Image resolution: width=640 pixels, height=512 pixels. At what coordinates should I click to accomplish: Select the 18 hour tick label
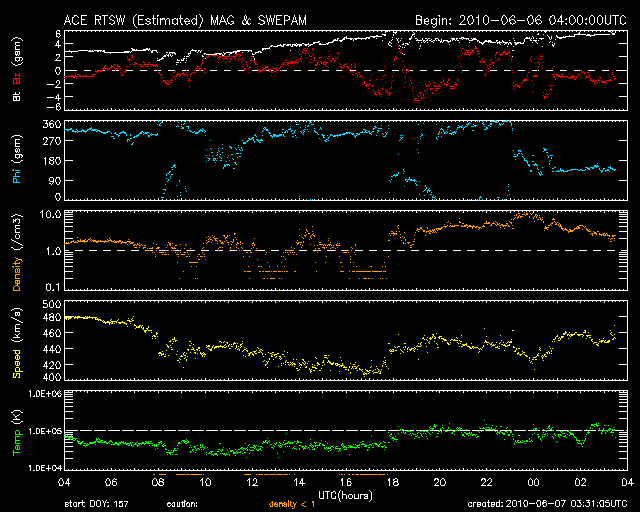(x=393, y=483)
